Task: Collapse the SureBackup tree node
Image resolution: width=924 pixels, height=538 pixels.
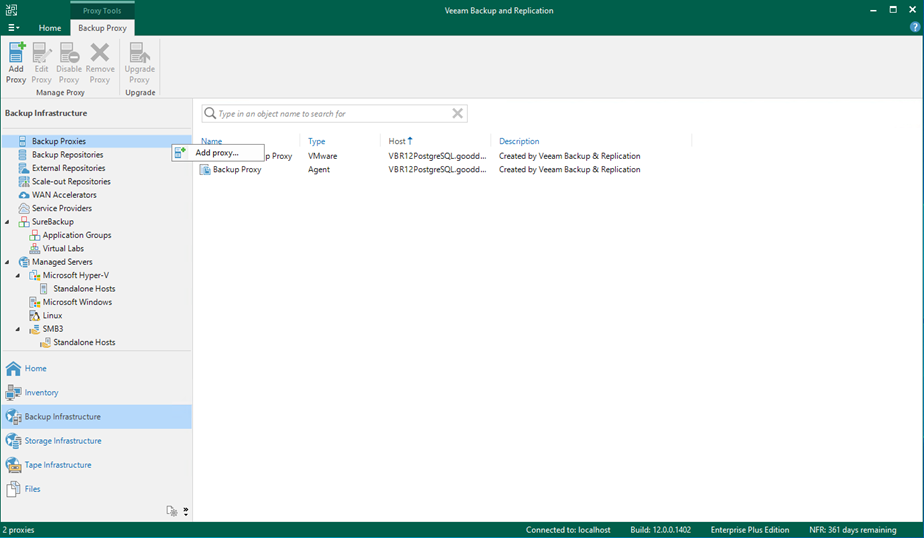Action: coord(7,222)
